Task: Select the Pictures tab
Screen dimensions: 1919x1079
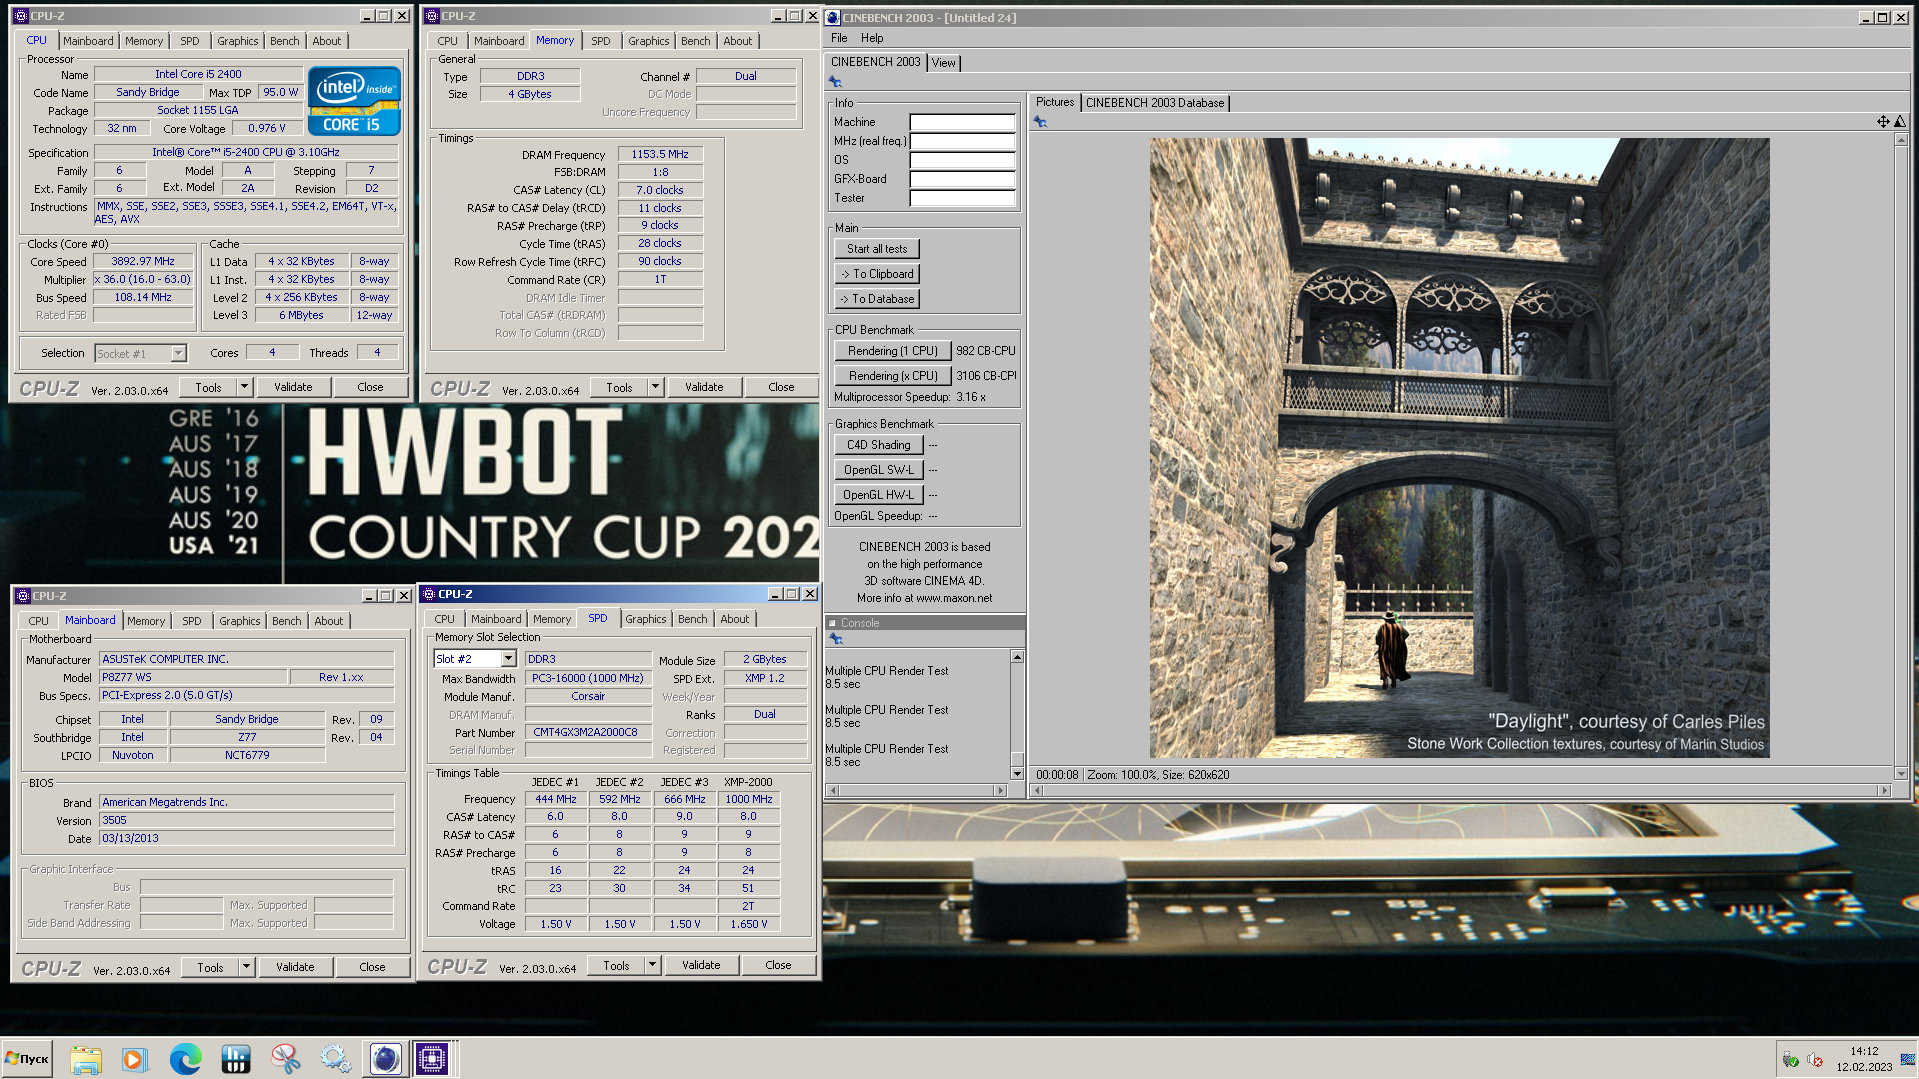Action: [x=1055, y=102]
